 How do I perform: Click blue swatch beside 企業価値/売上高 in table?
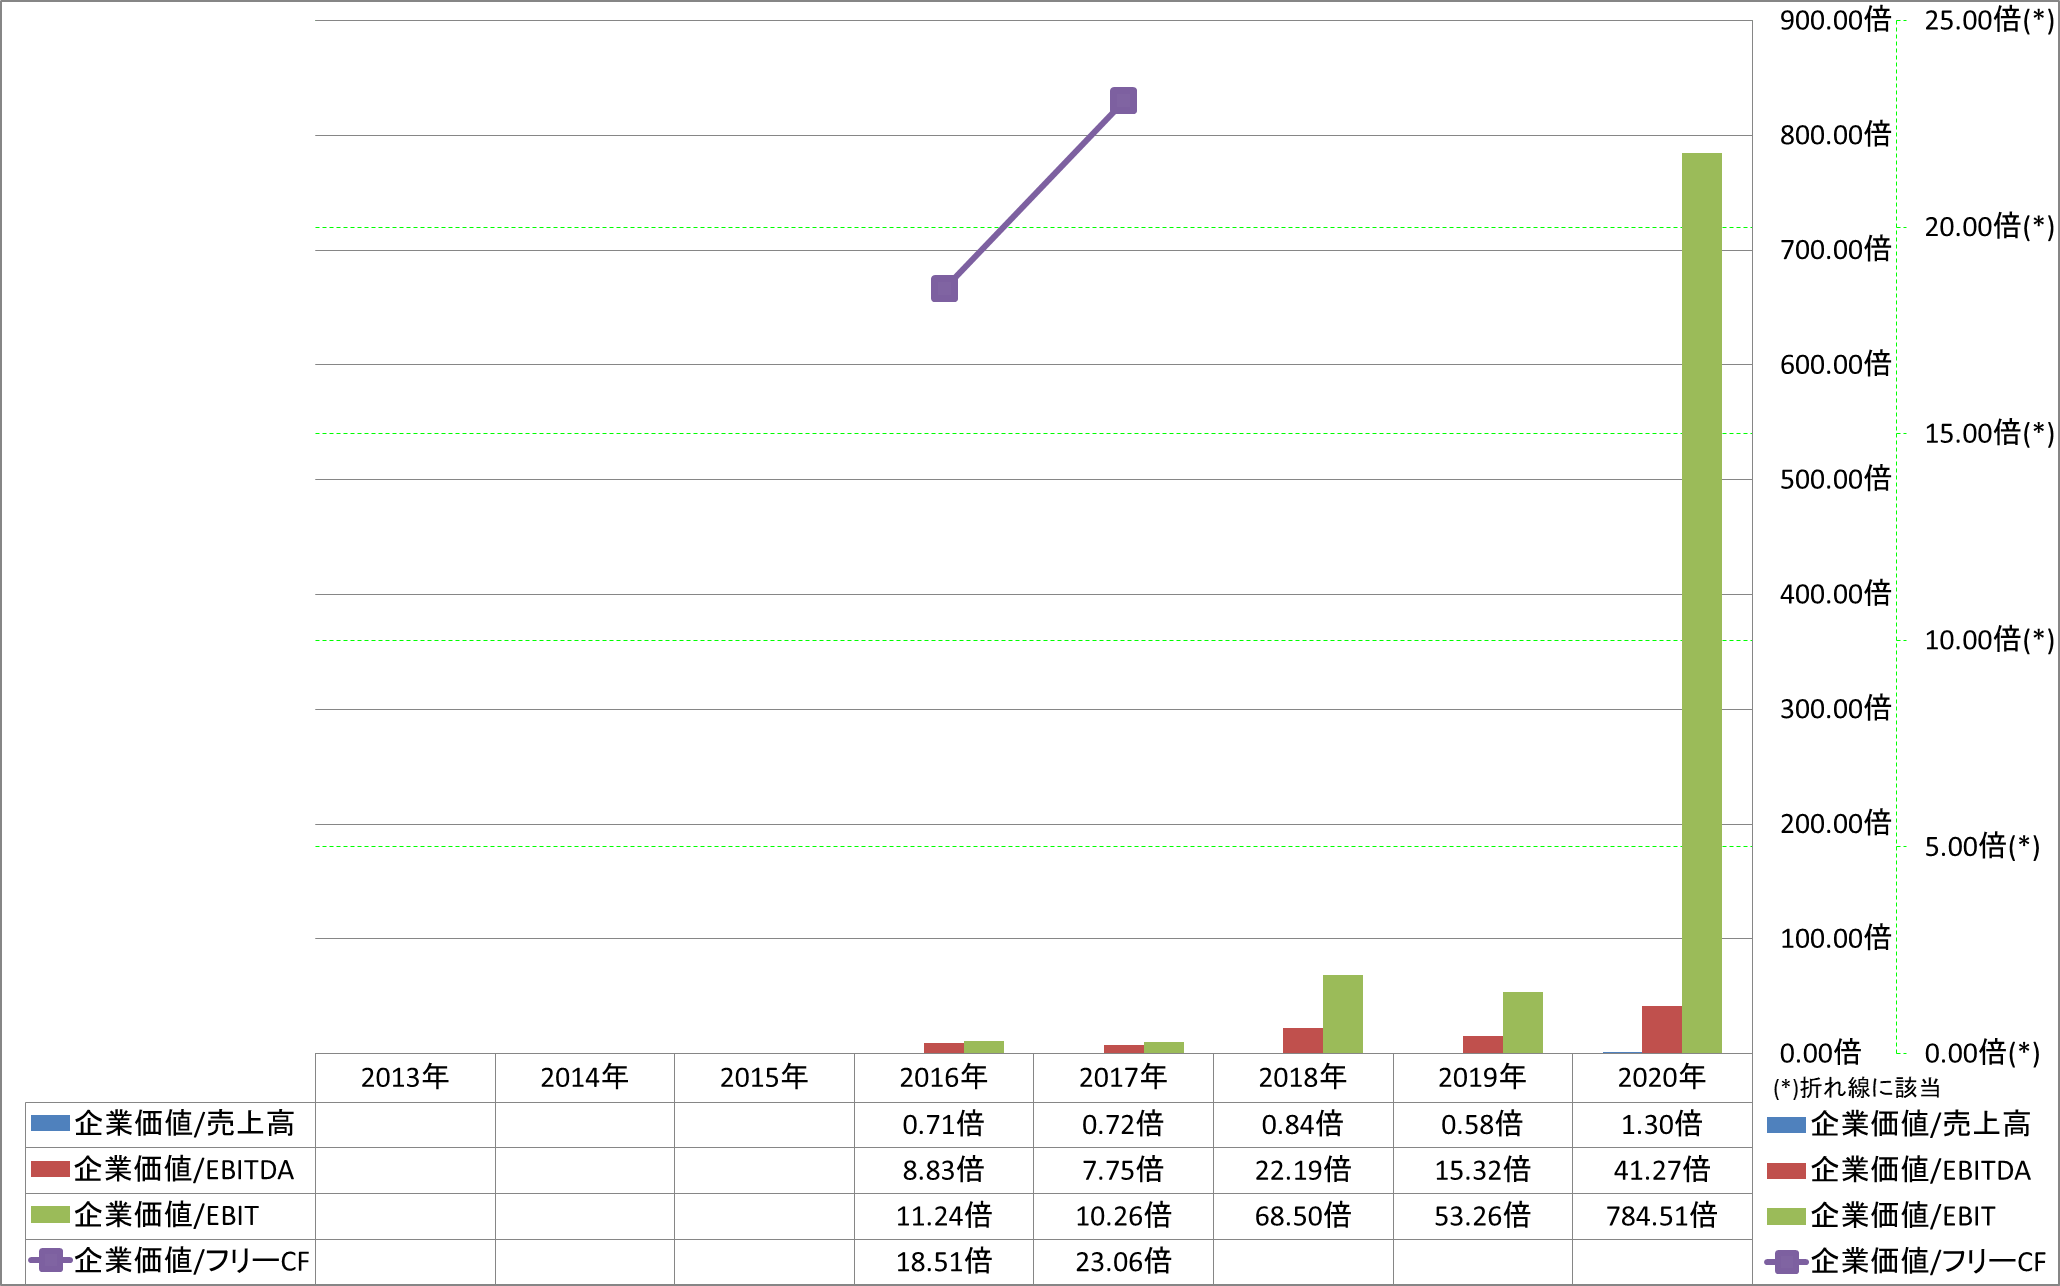(50, 1123)
